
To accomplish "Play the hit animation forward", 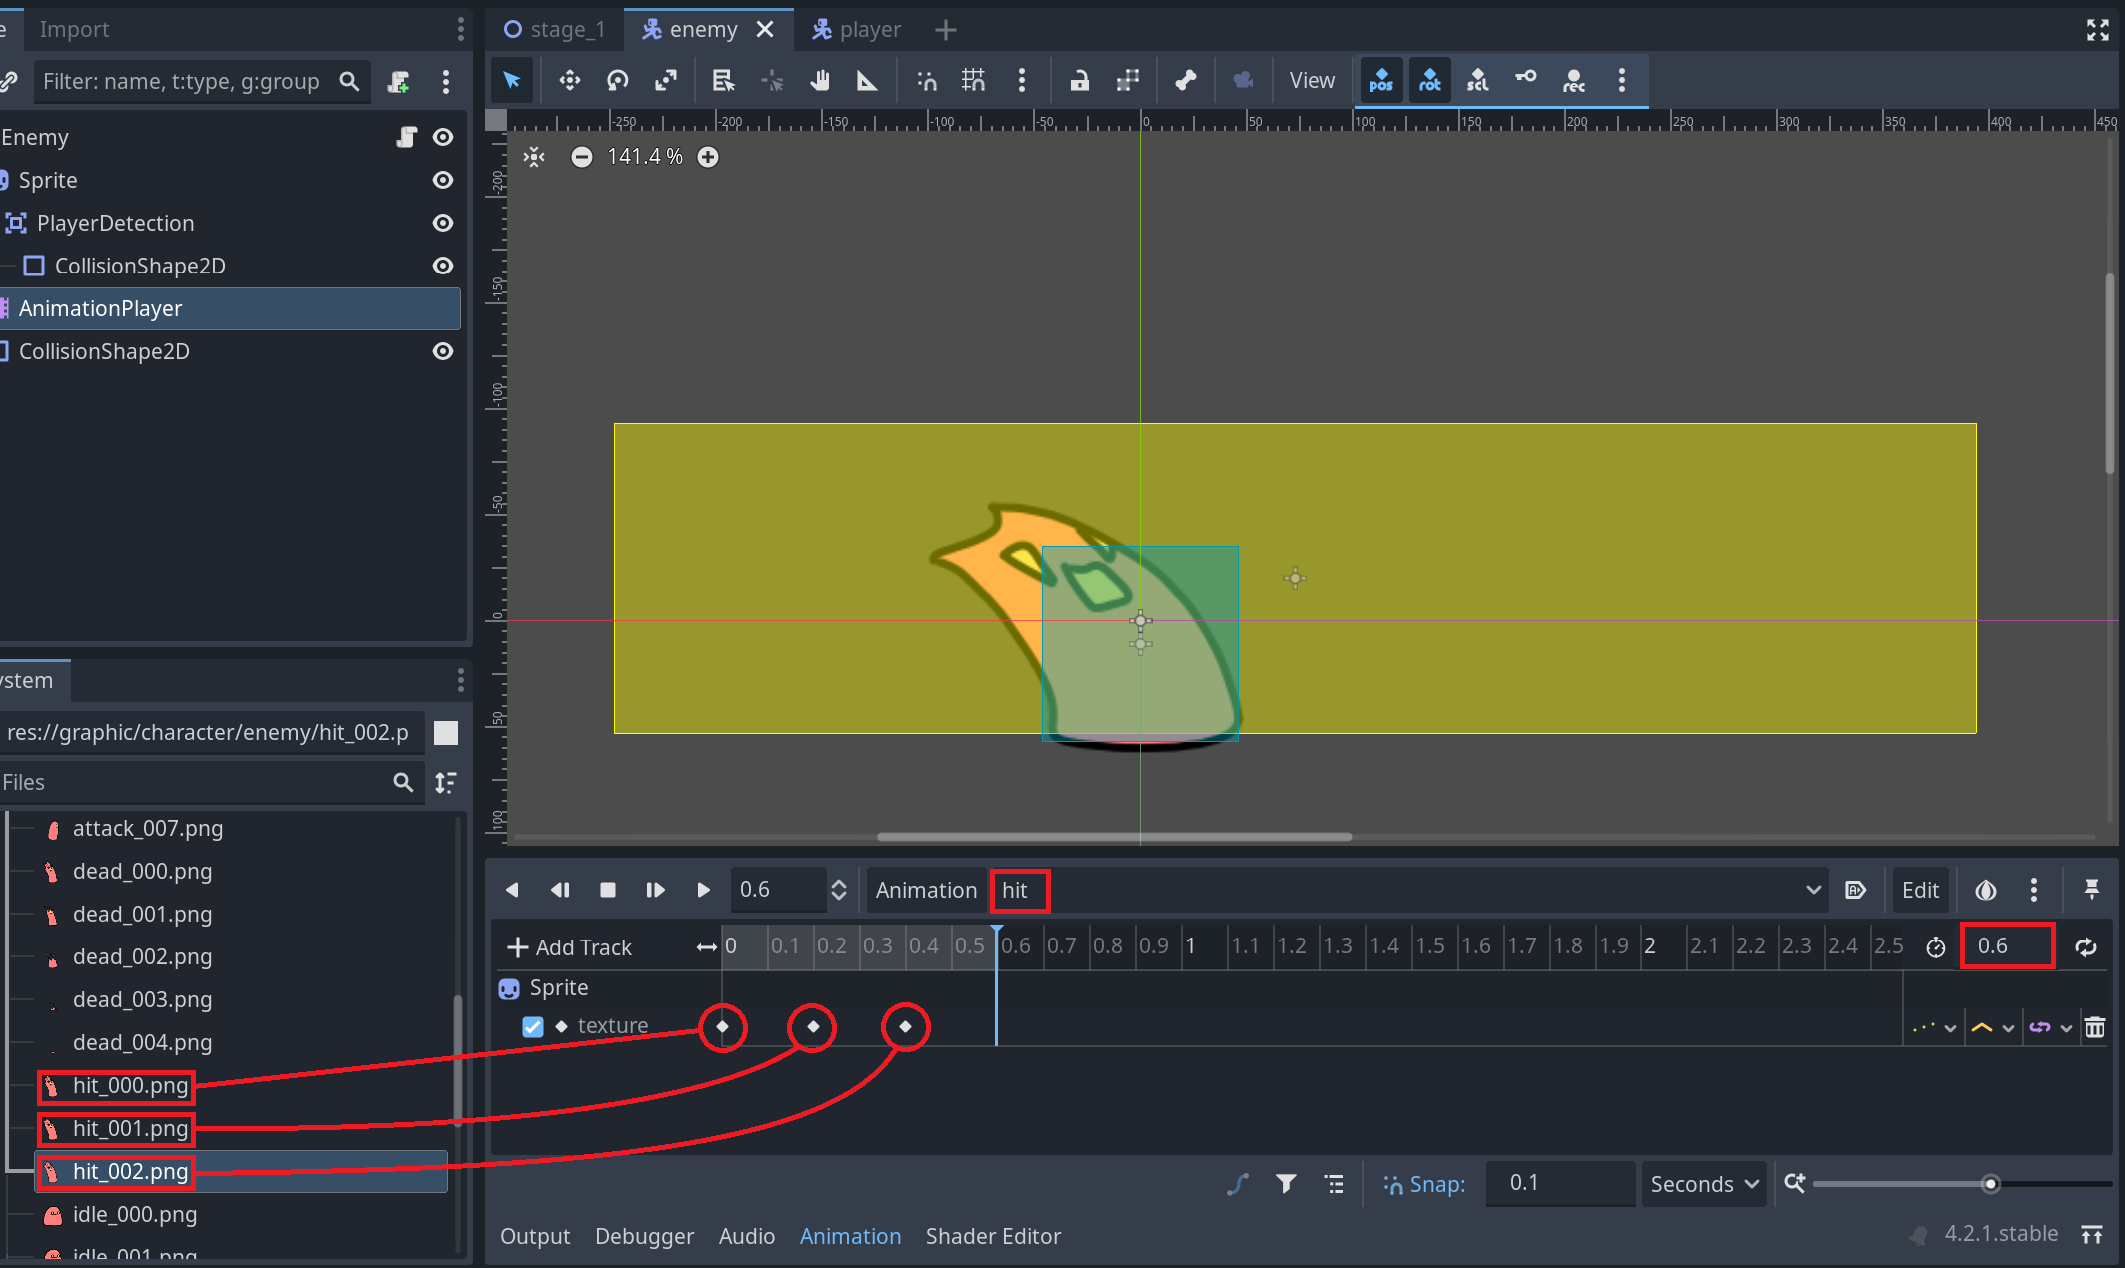I will (703, 890).
